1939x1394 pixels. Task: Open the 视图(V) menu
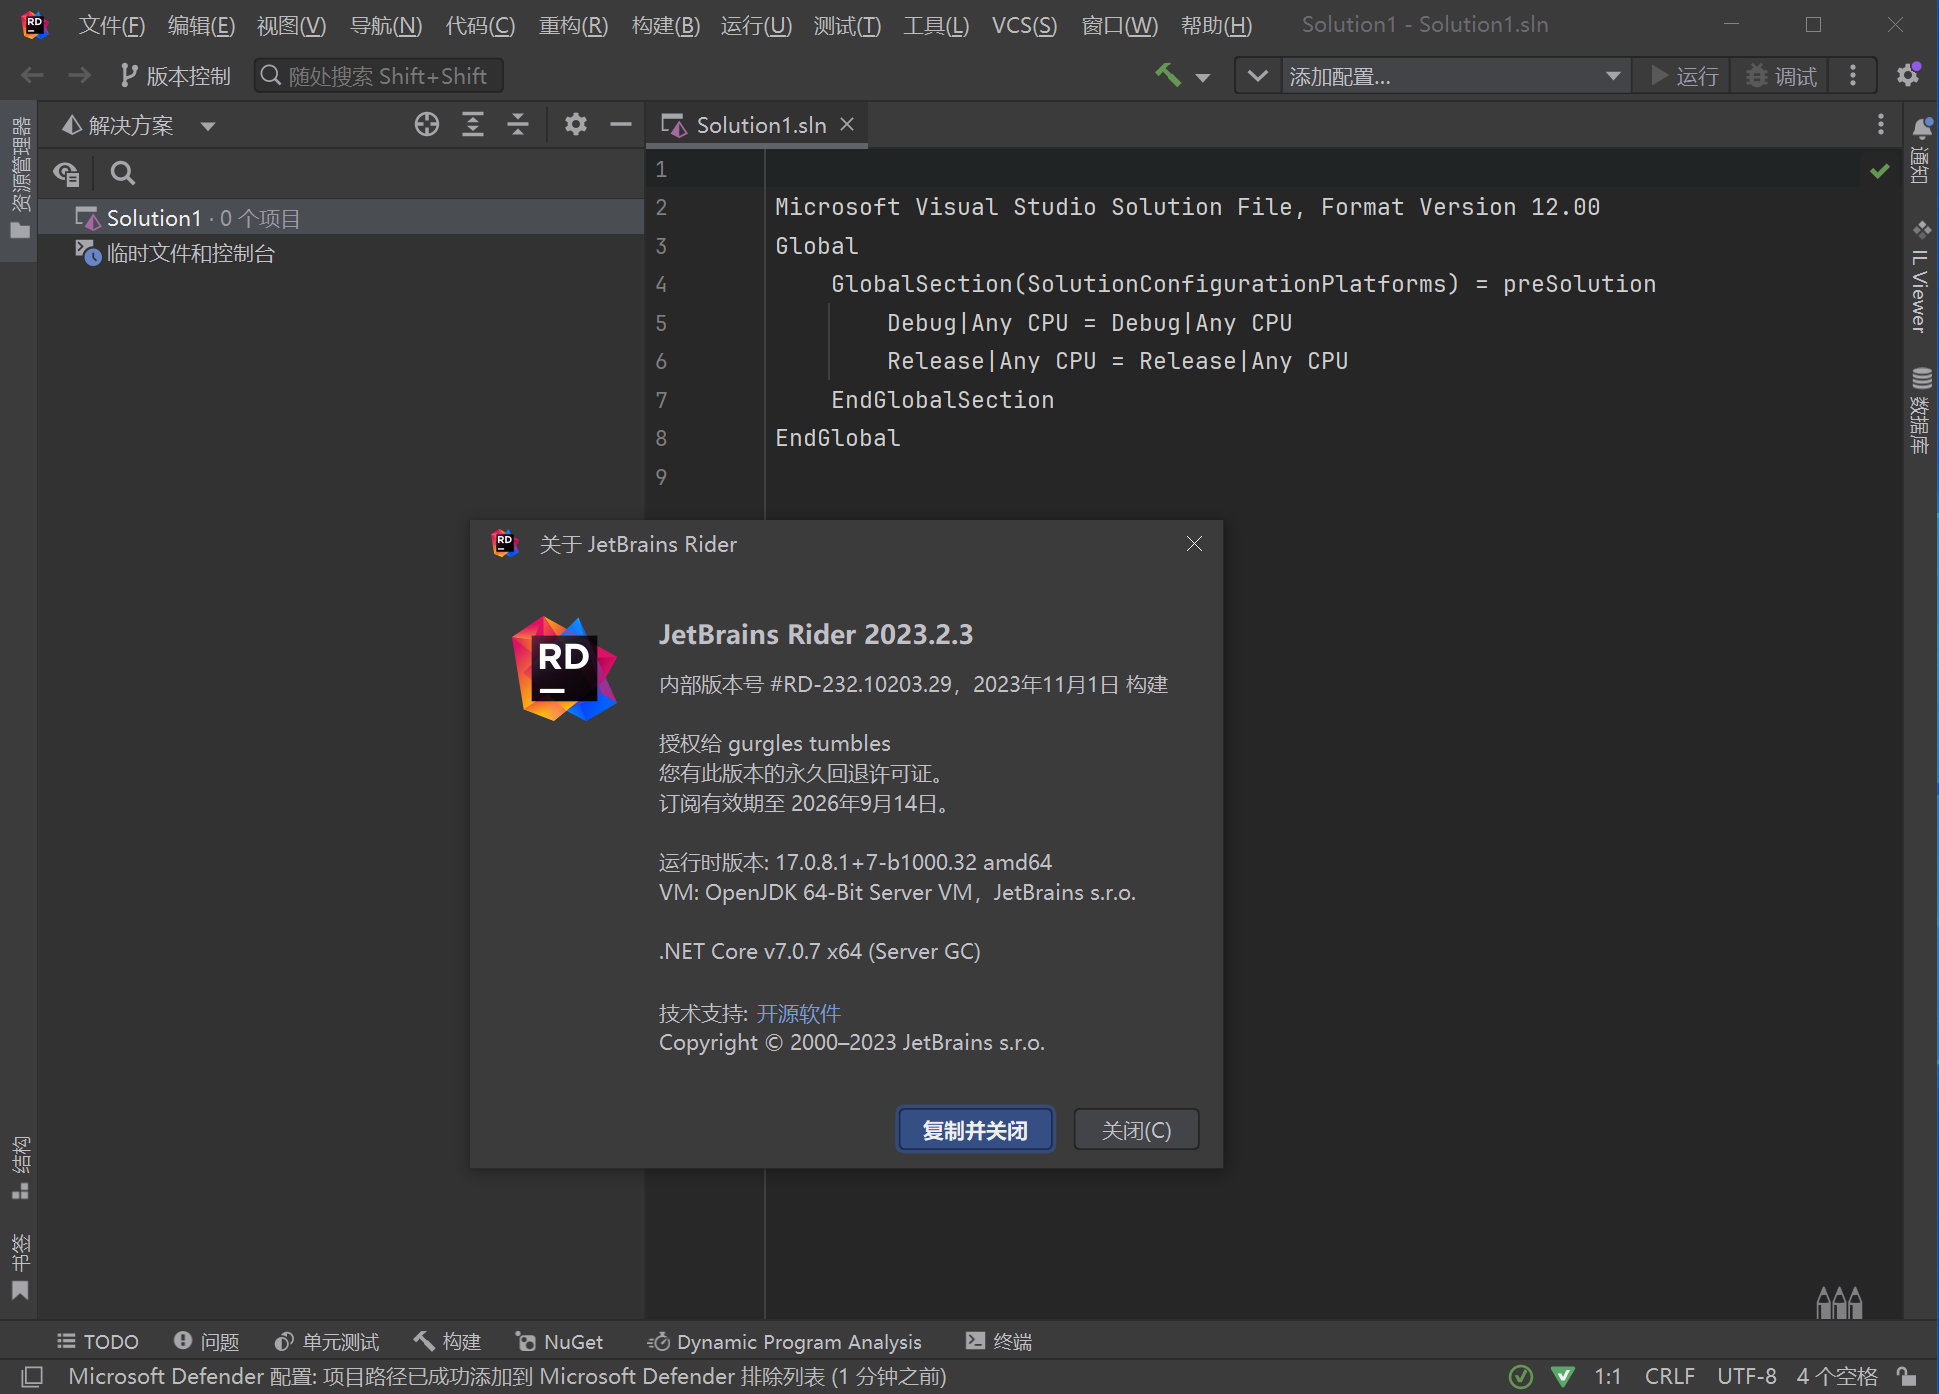[x=291, y=25]
